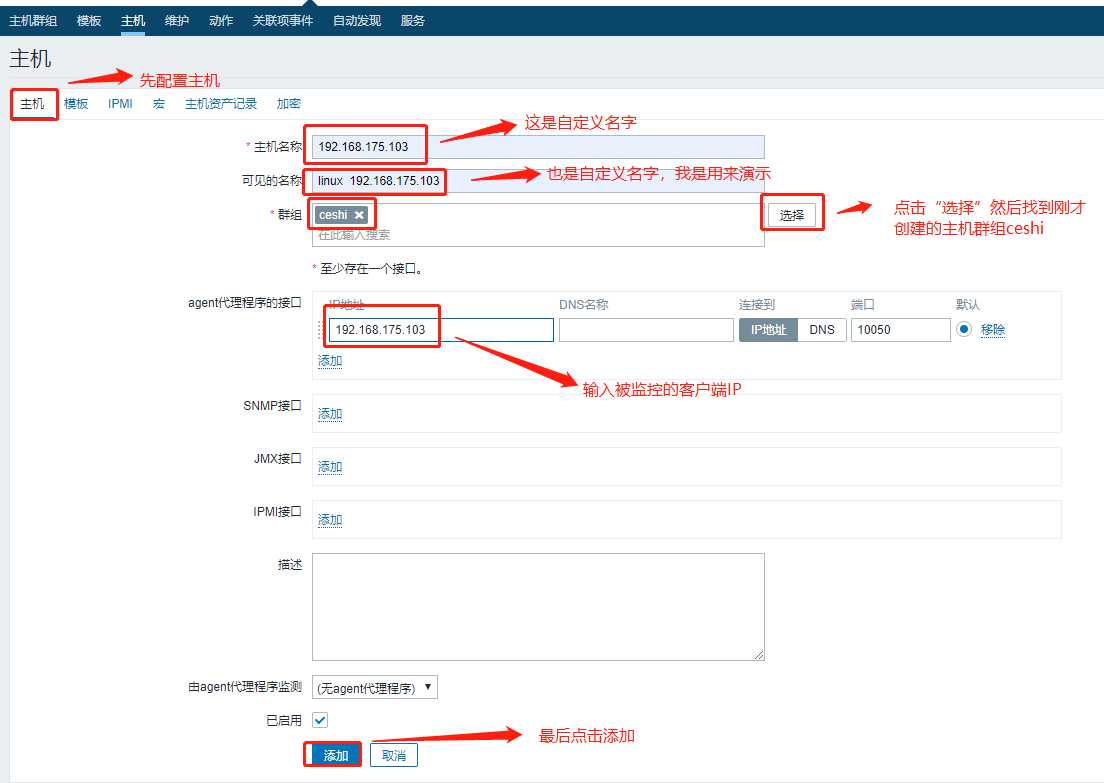
Task: Switch to the 宏 form tab
Action: [159, 104]
